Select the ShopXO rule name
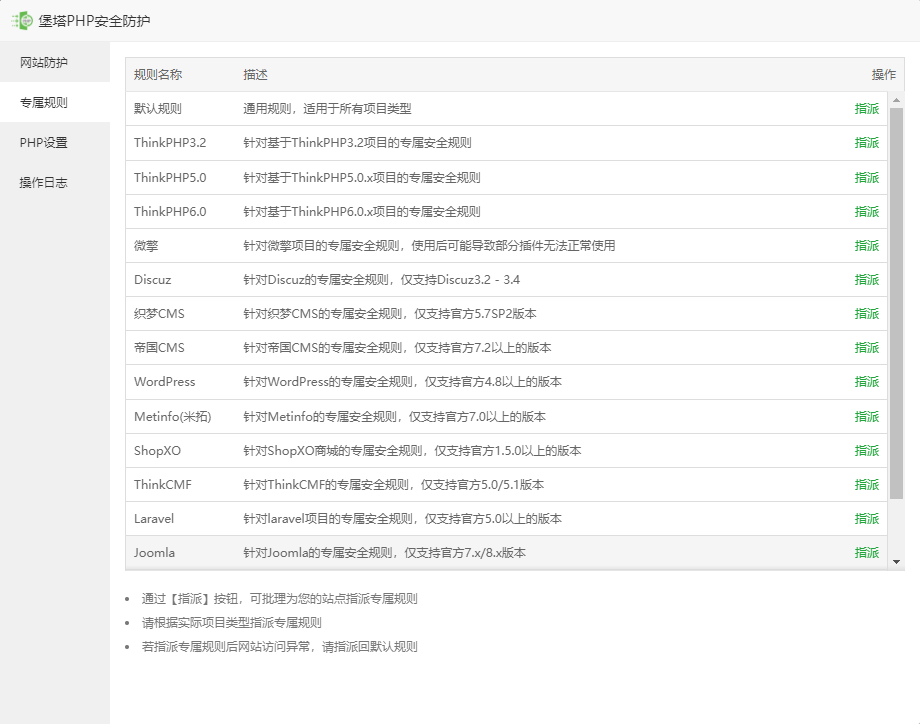 pyautogui.click(x=157, y=450)
